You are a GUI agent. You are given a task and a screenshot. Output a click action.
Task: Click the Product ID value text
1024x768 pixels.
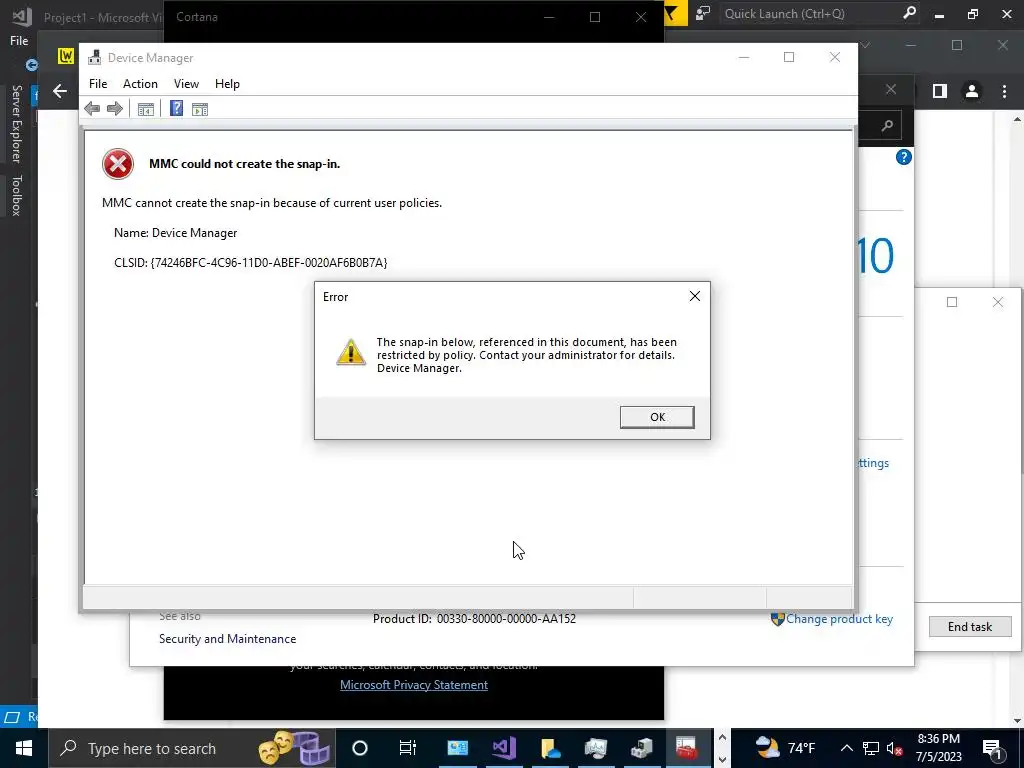[x=506, y=618]
